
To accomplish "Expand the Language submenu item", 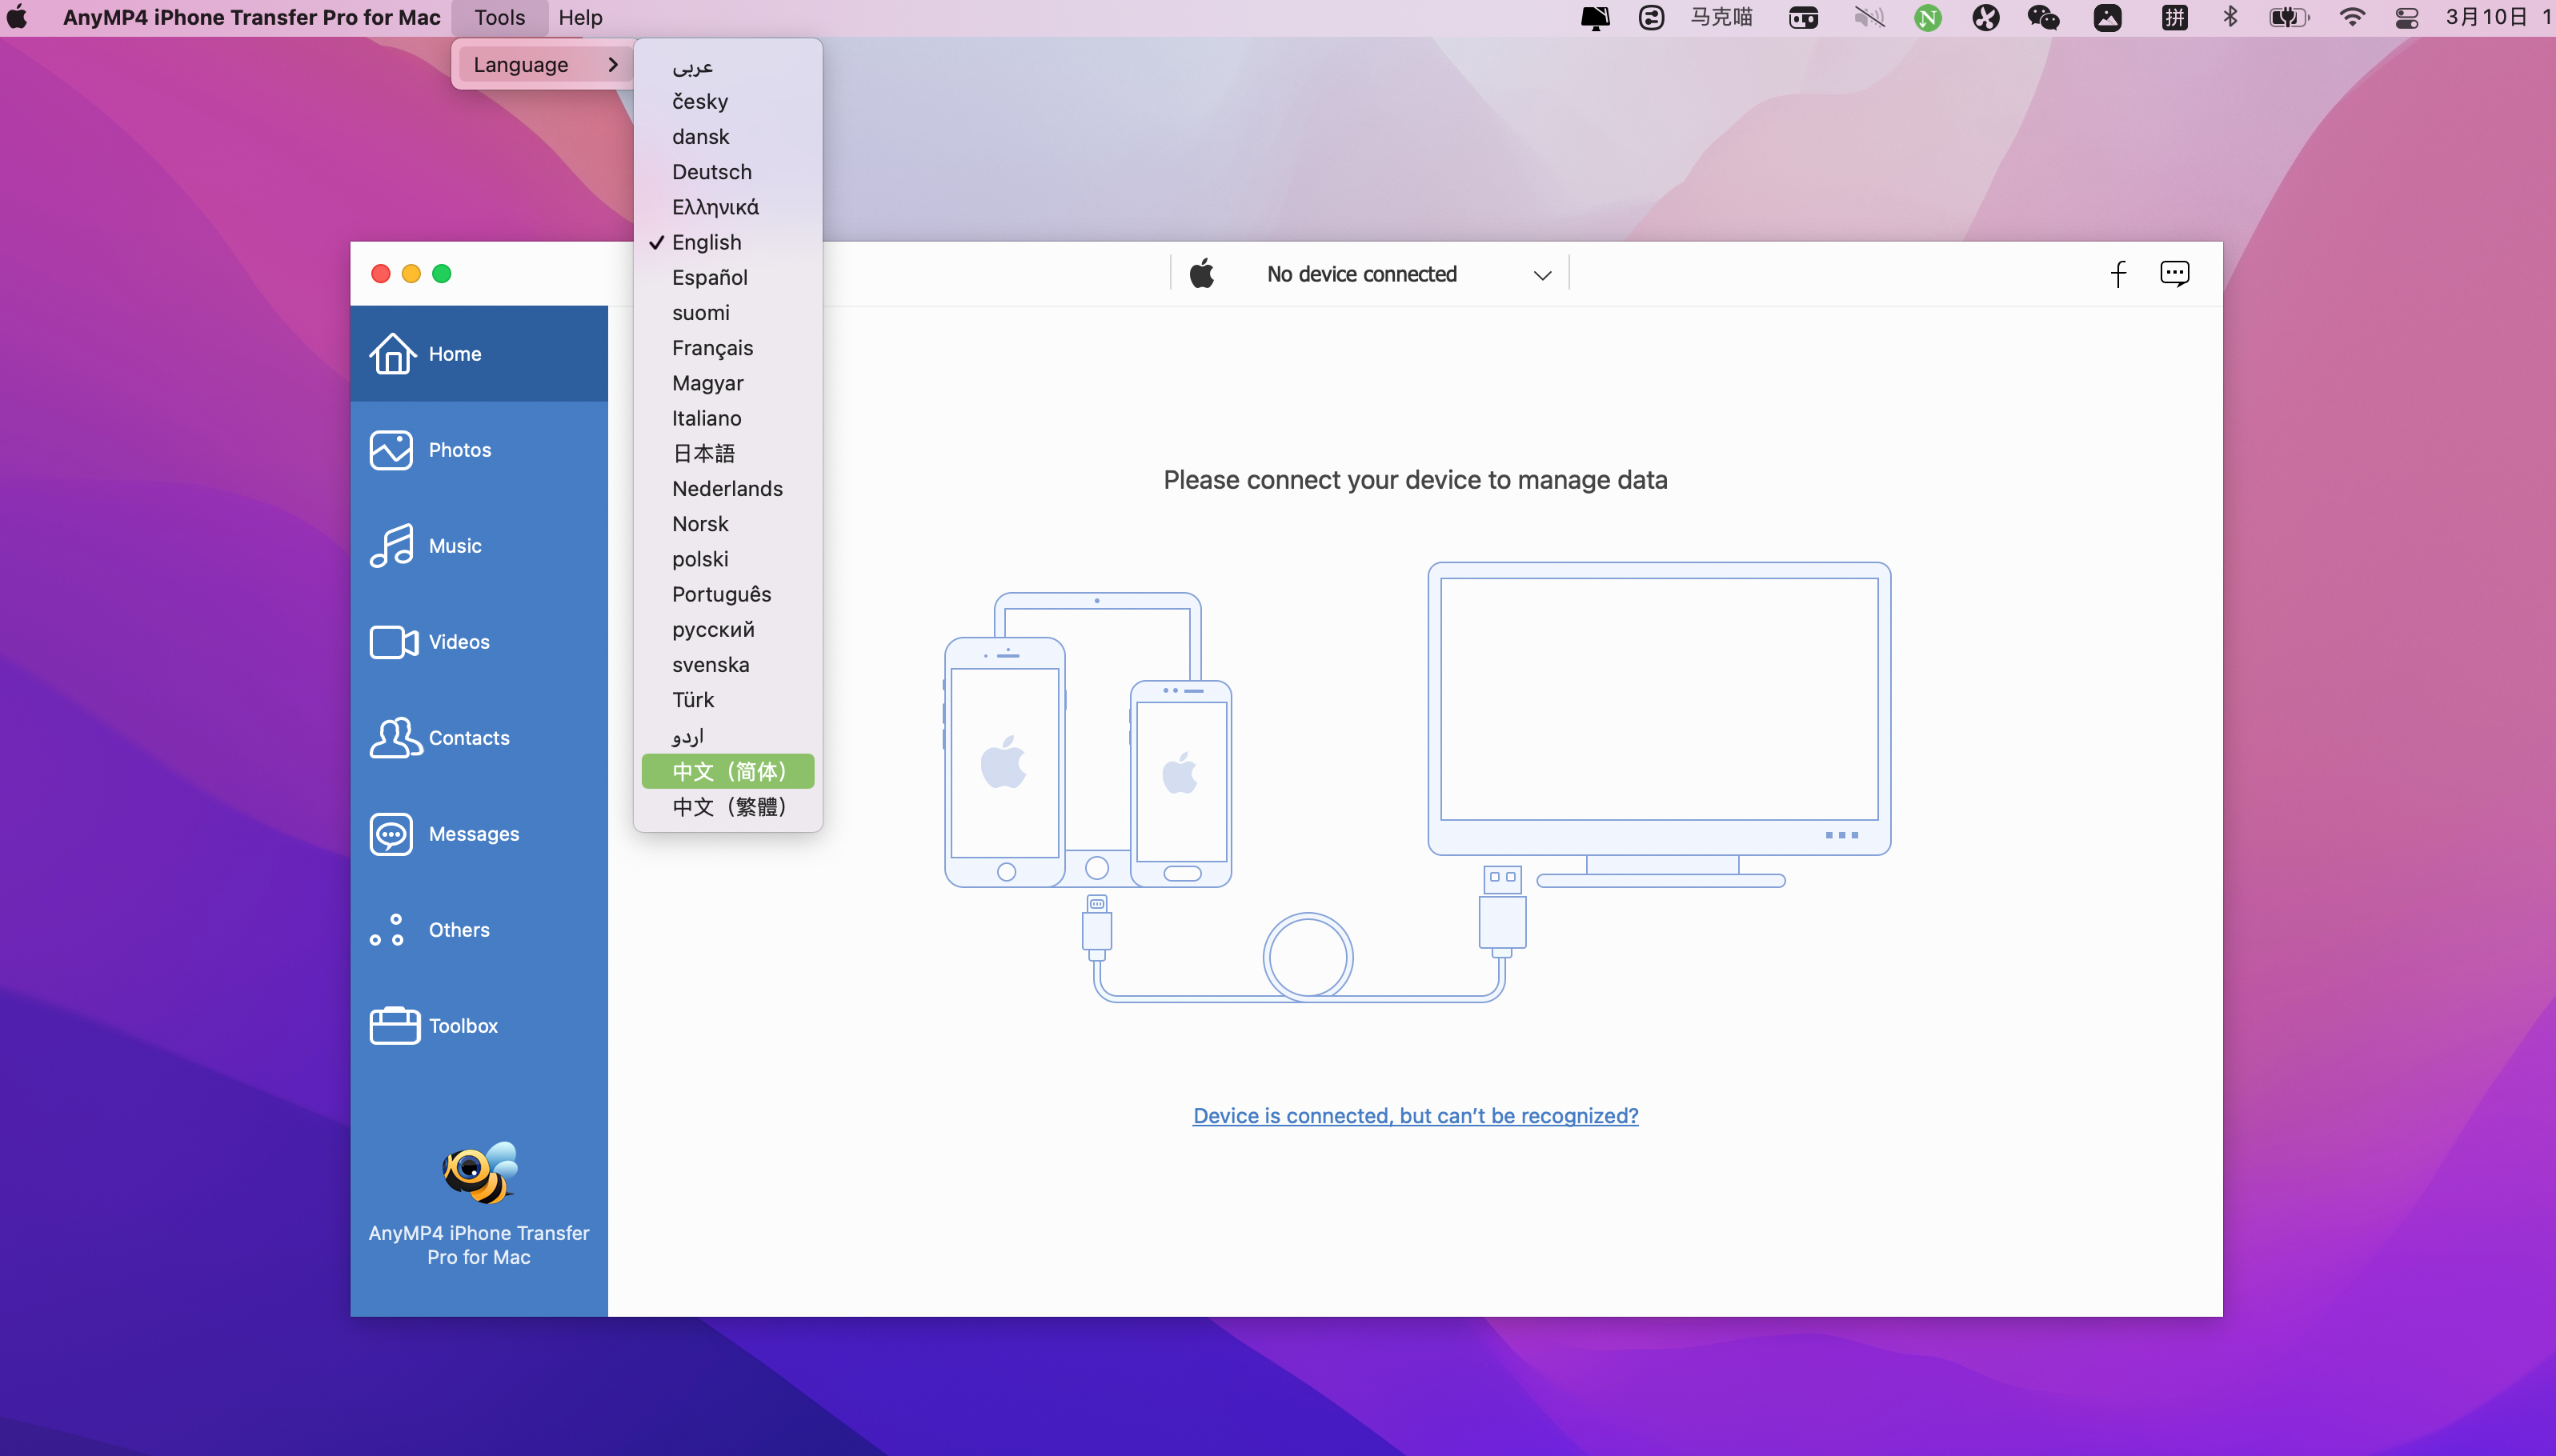I will pos(544,65).
